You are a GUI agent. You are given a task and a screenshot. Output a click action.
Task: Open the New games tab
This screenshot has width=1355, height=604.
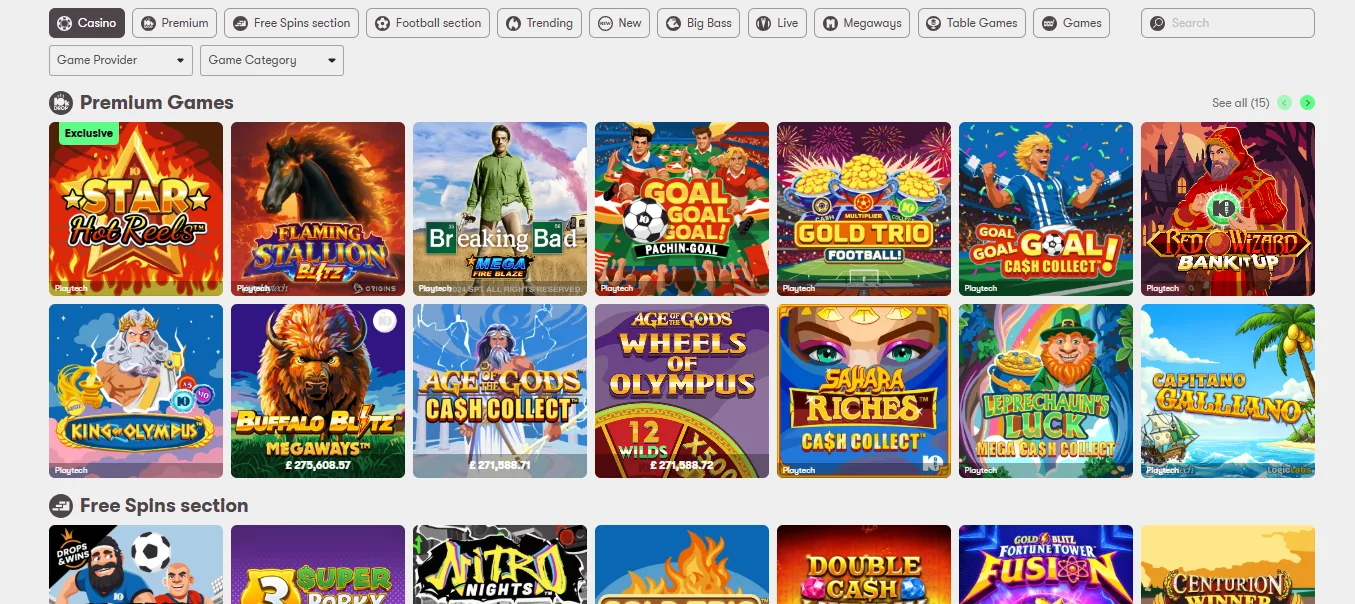click(x=620, y=23)
